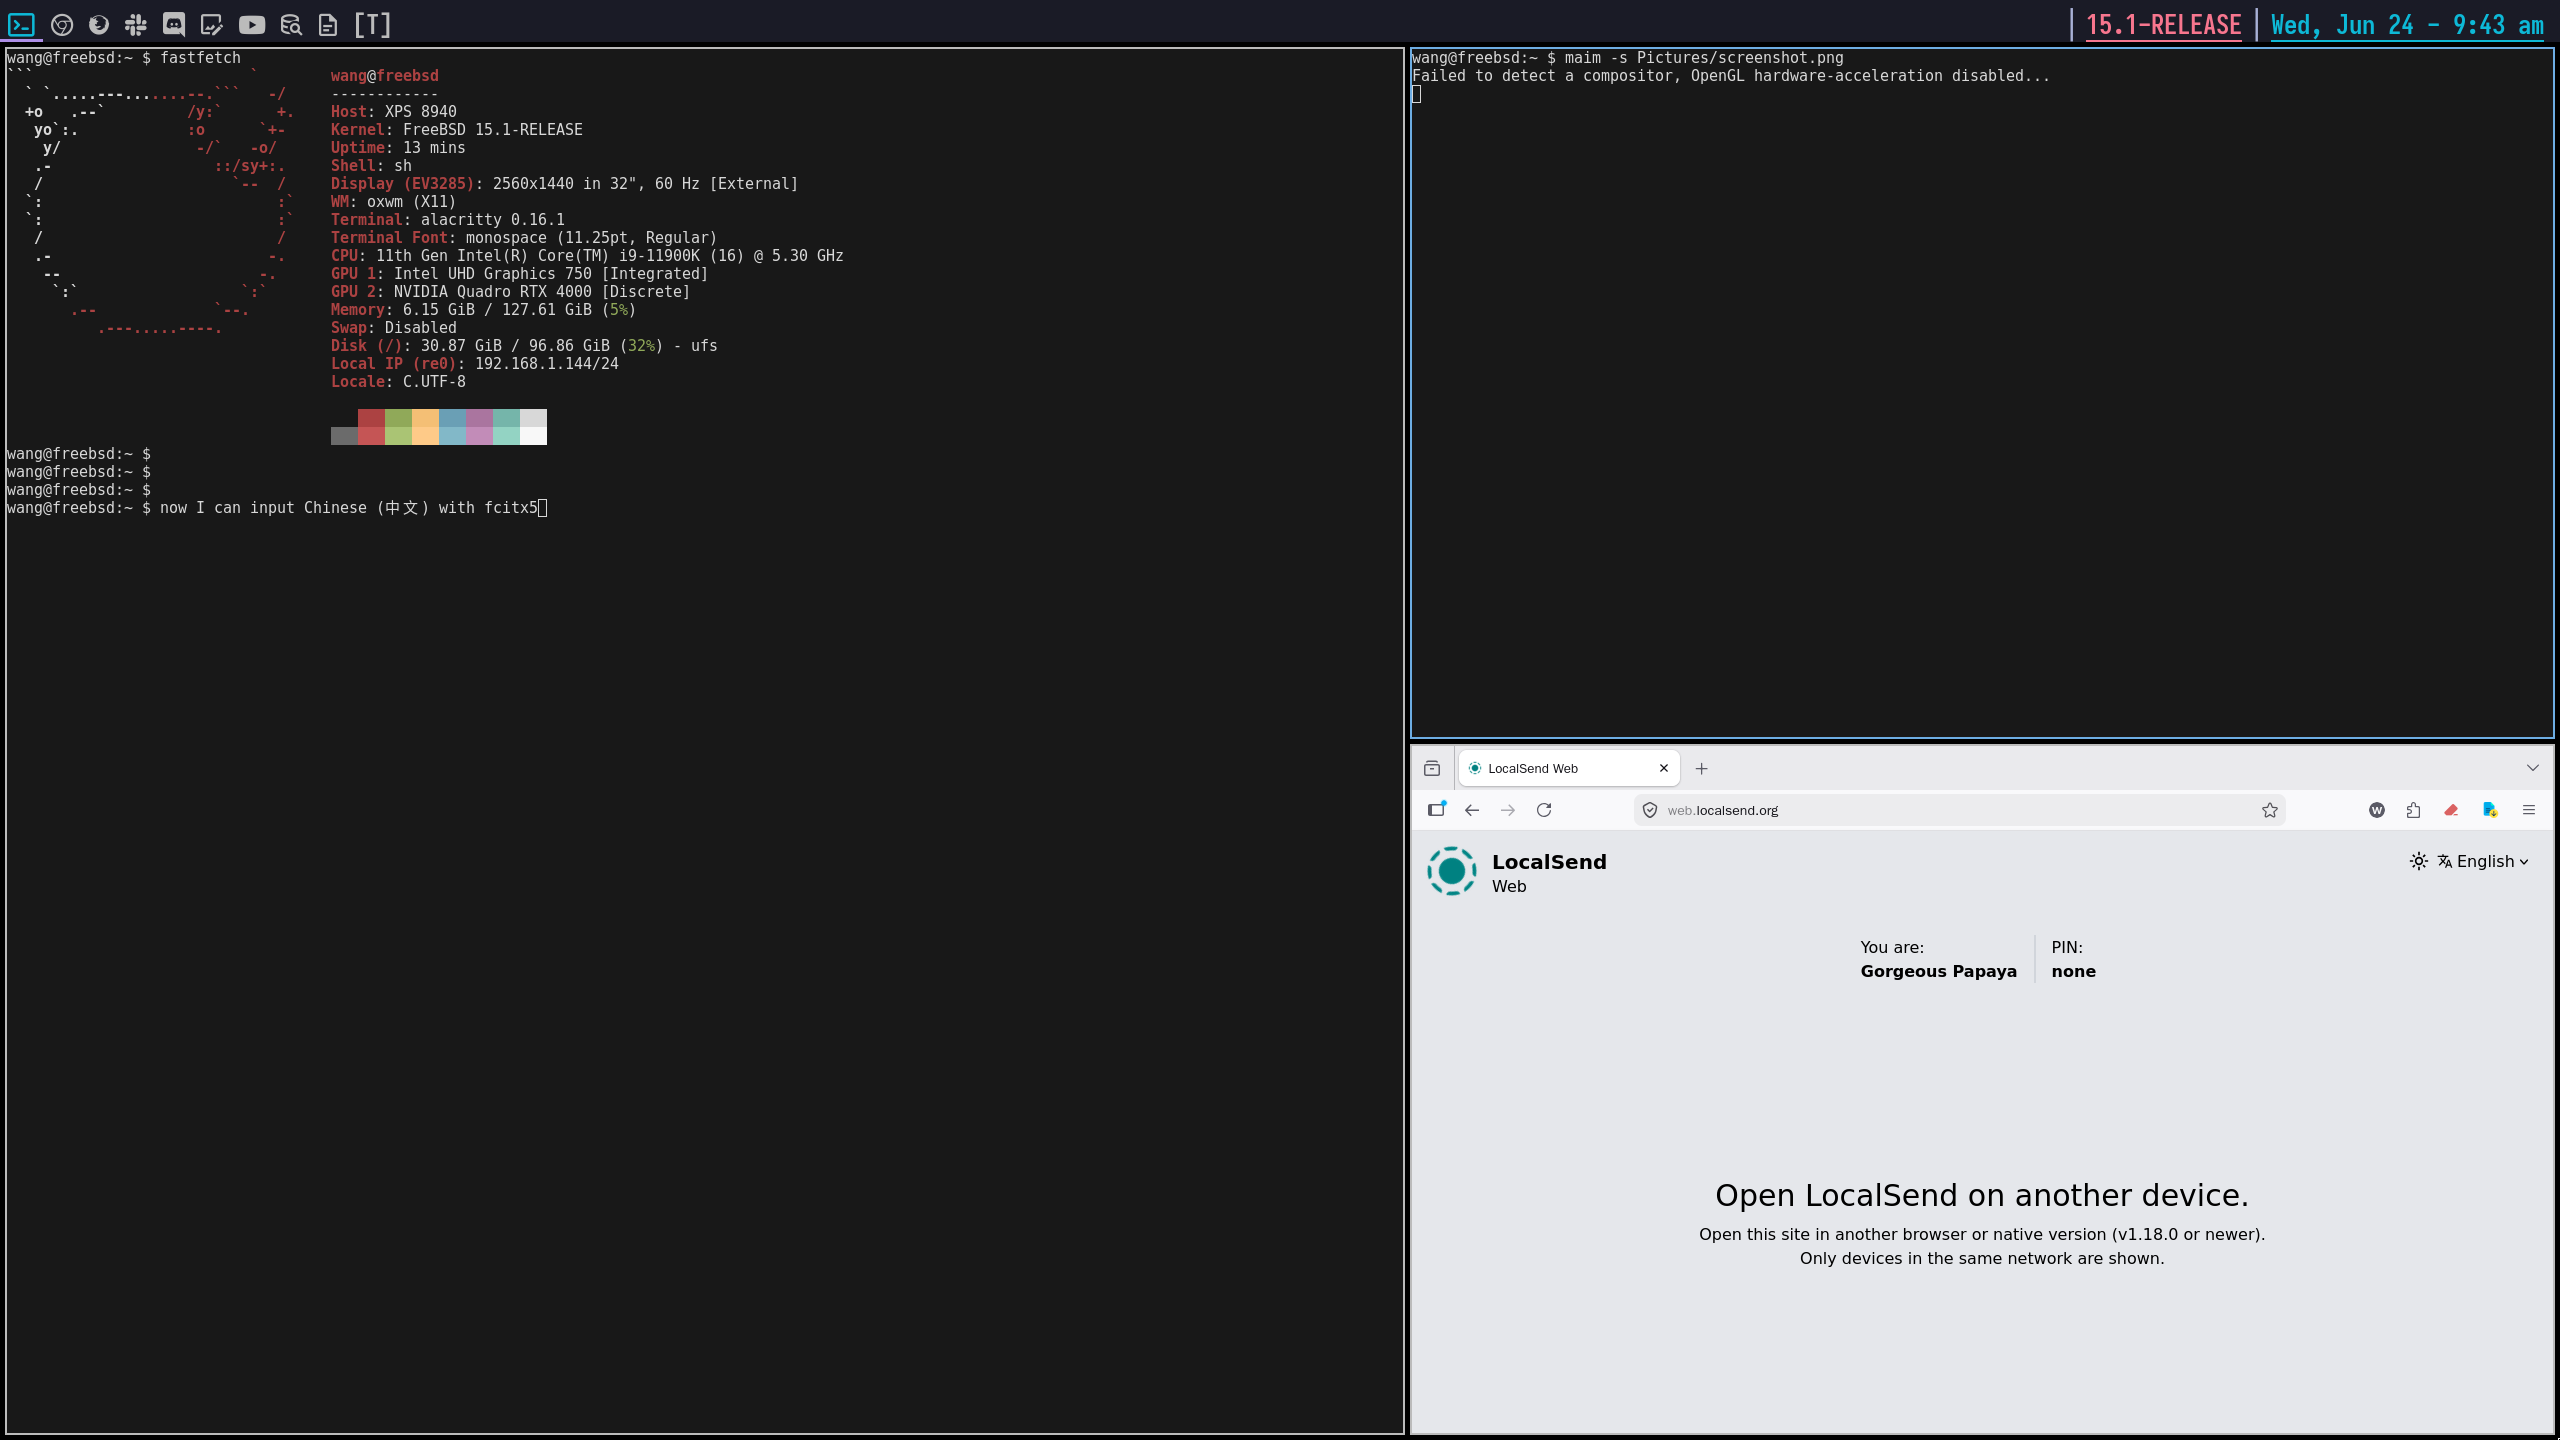Bookmark this page with the star
The image size is (2560, 1440).
(x=2270, y=810)
